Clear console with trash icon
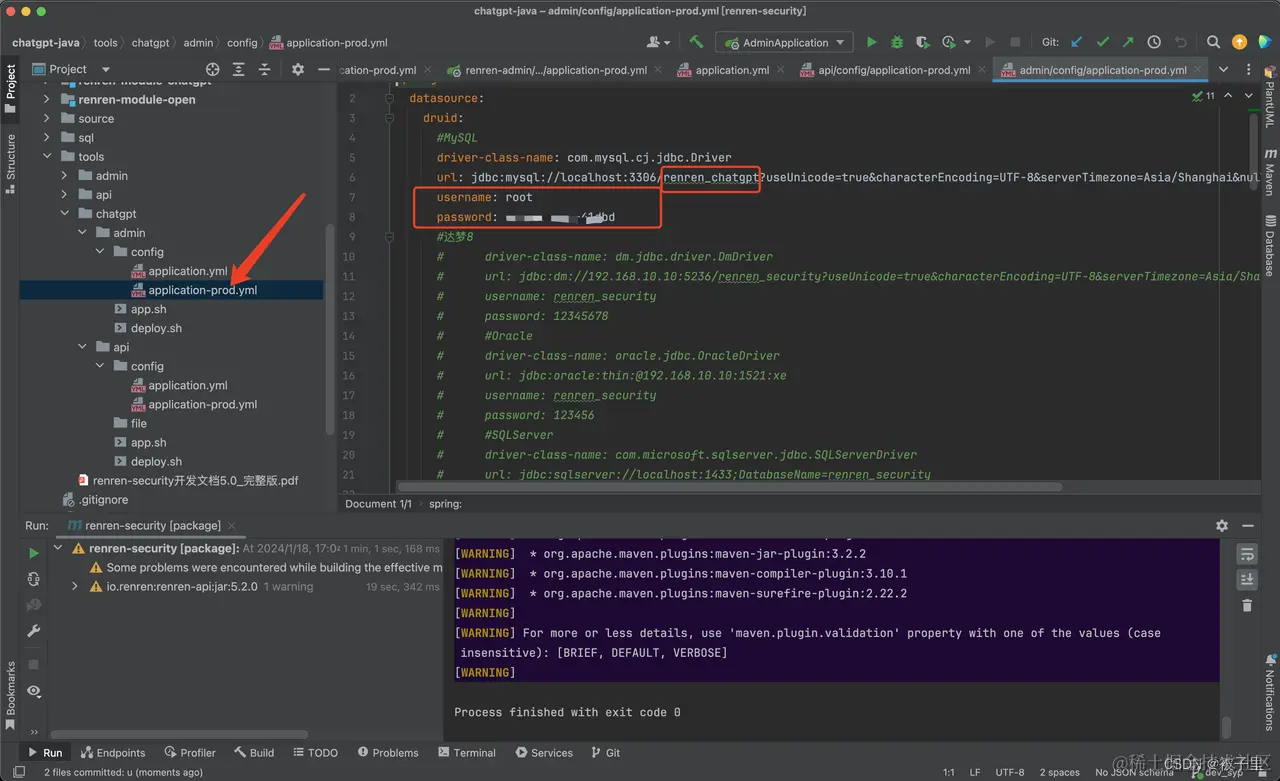The height and width of the screenshot is (781, 1280). (1246, 605)
